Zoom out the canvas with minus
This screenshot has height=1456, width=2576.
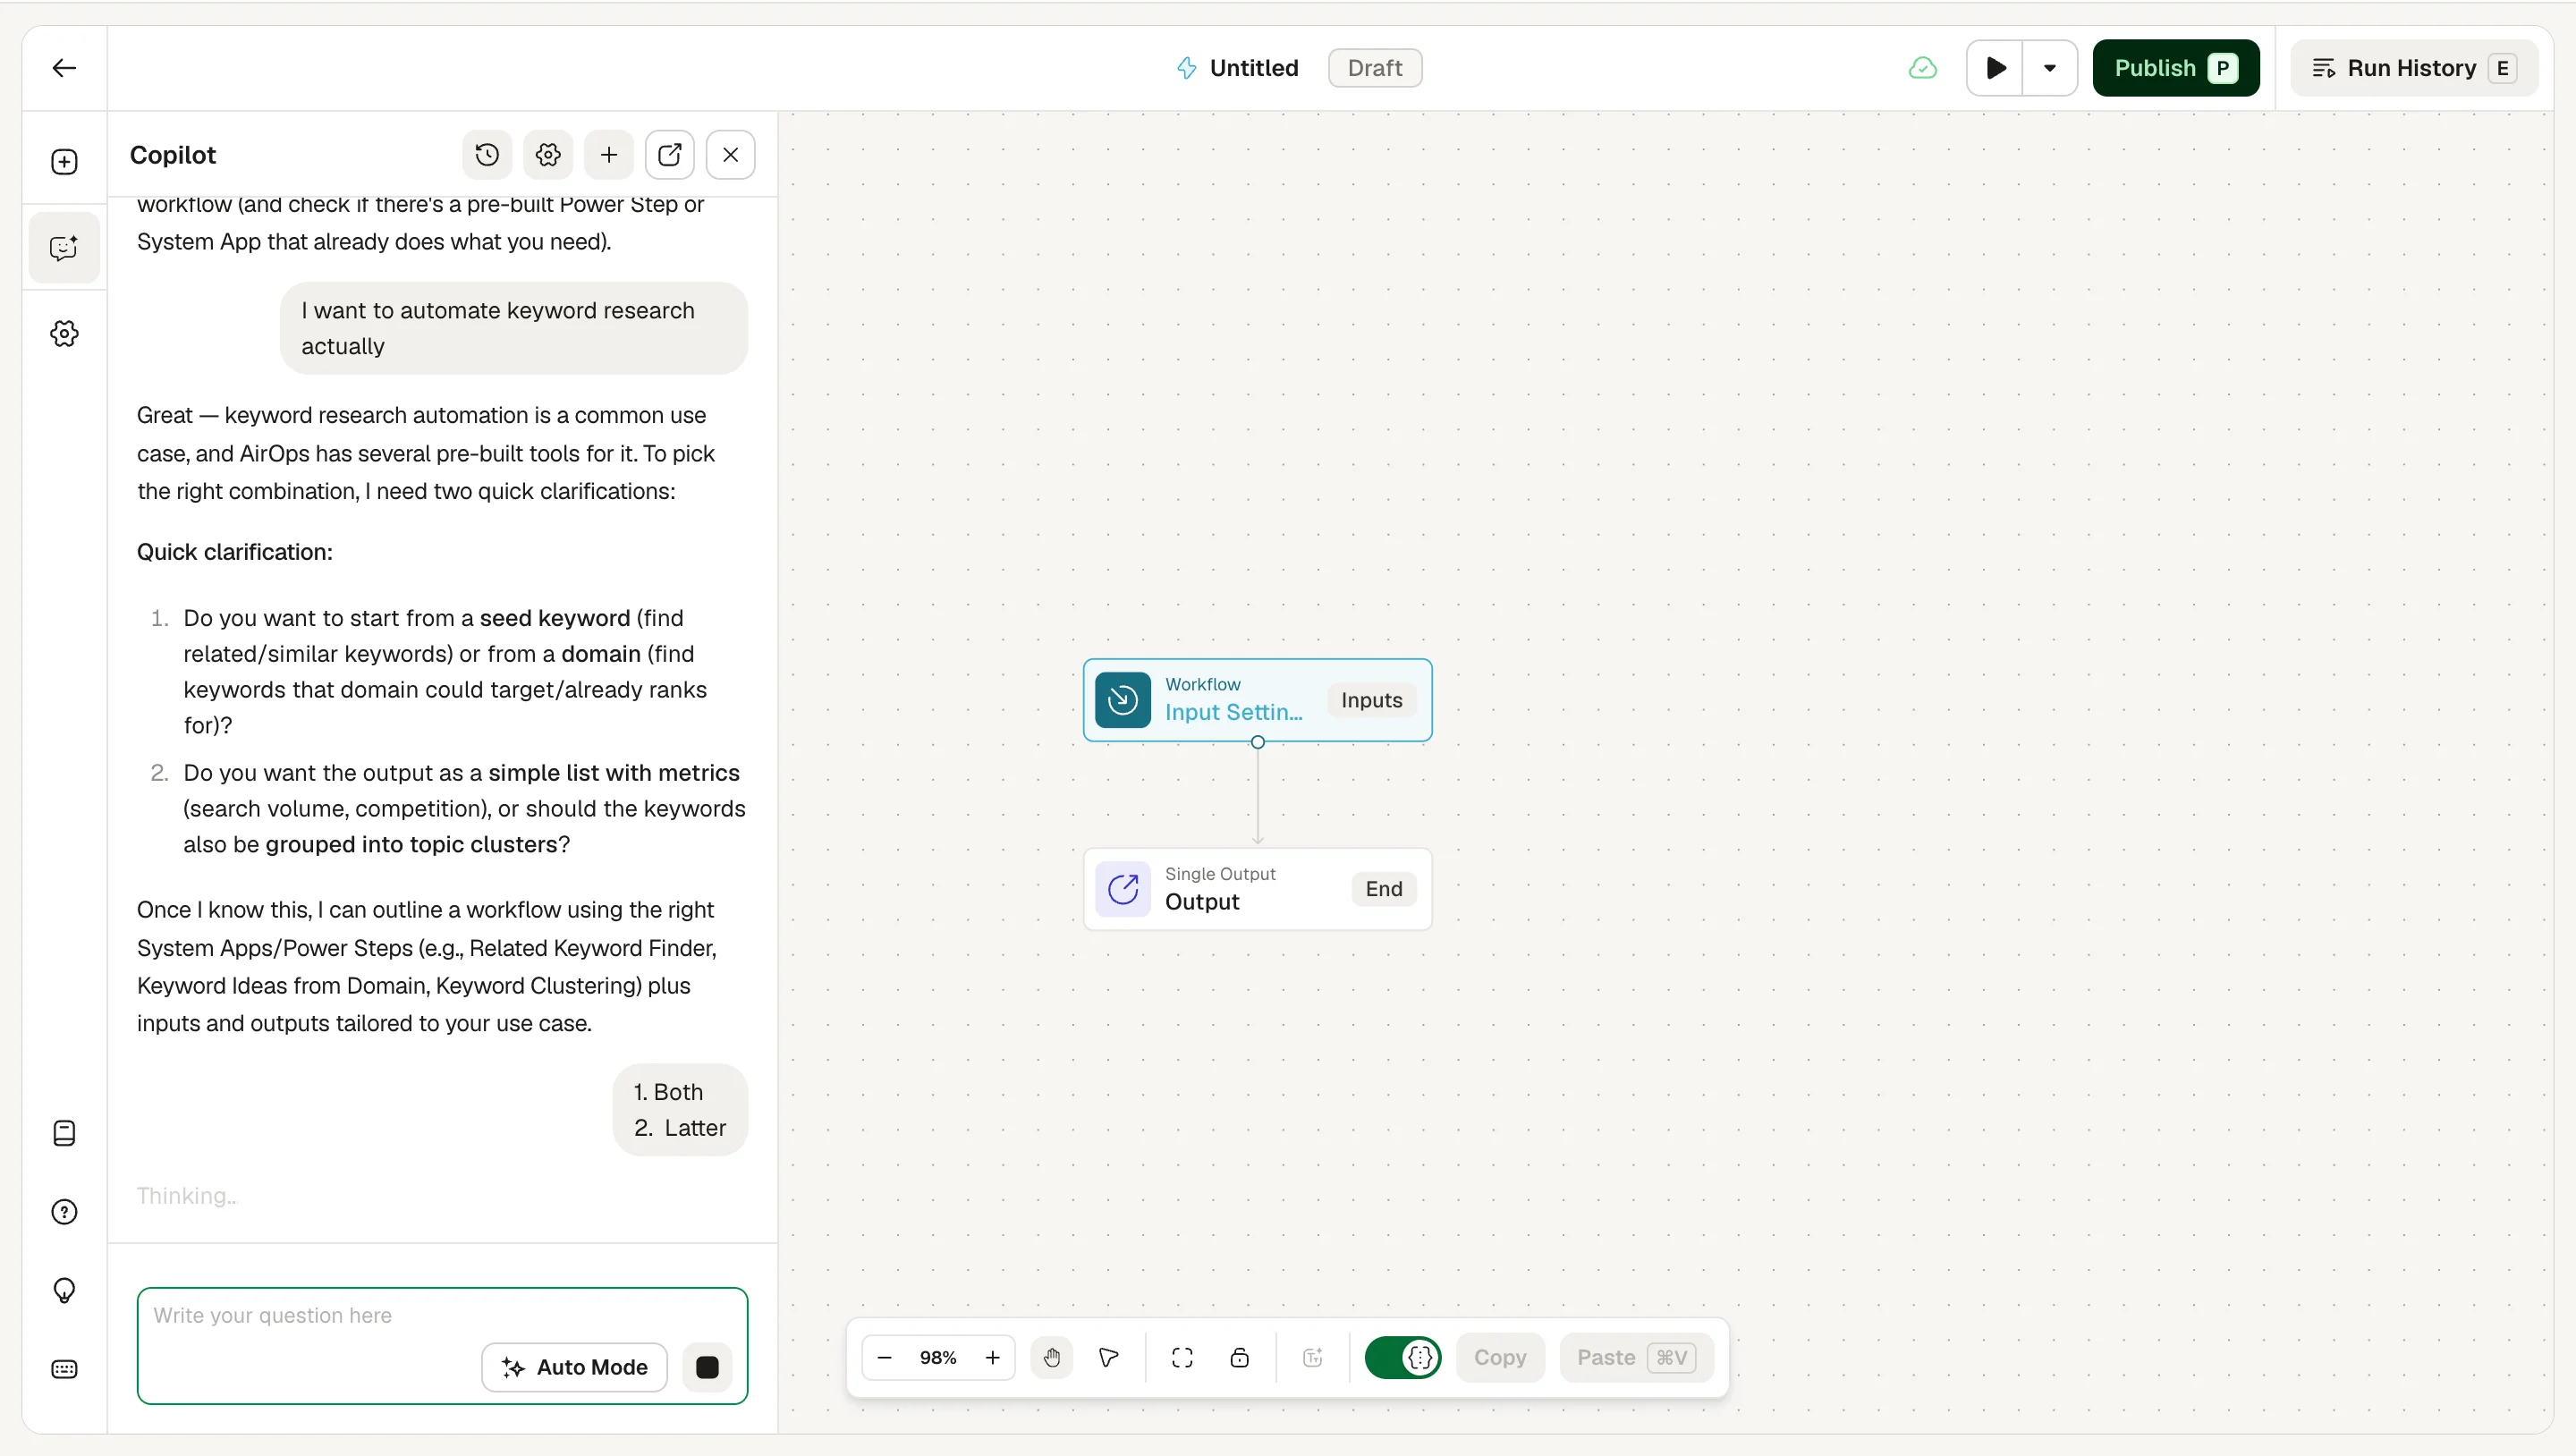(884, 1358)
